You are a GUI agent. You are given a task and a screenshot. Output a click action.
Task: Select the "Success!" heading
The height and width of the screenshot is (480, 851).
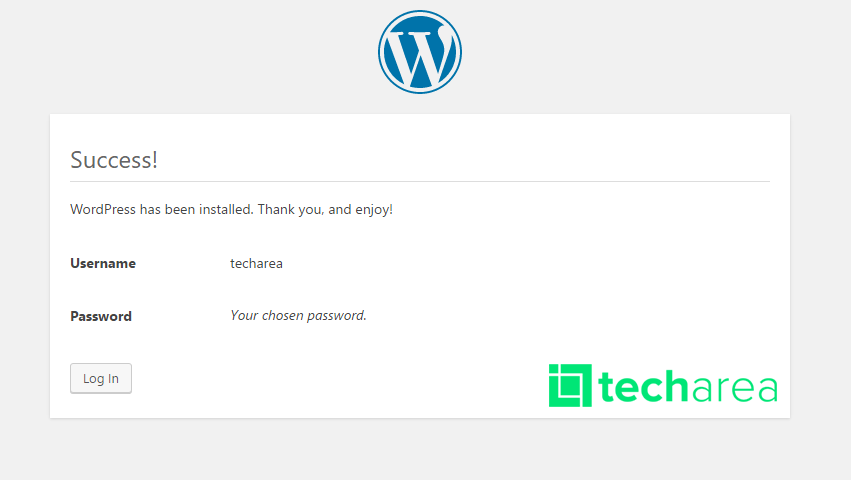114,160
